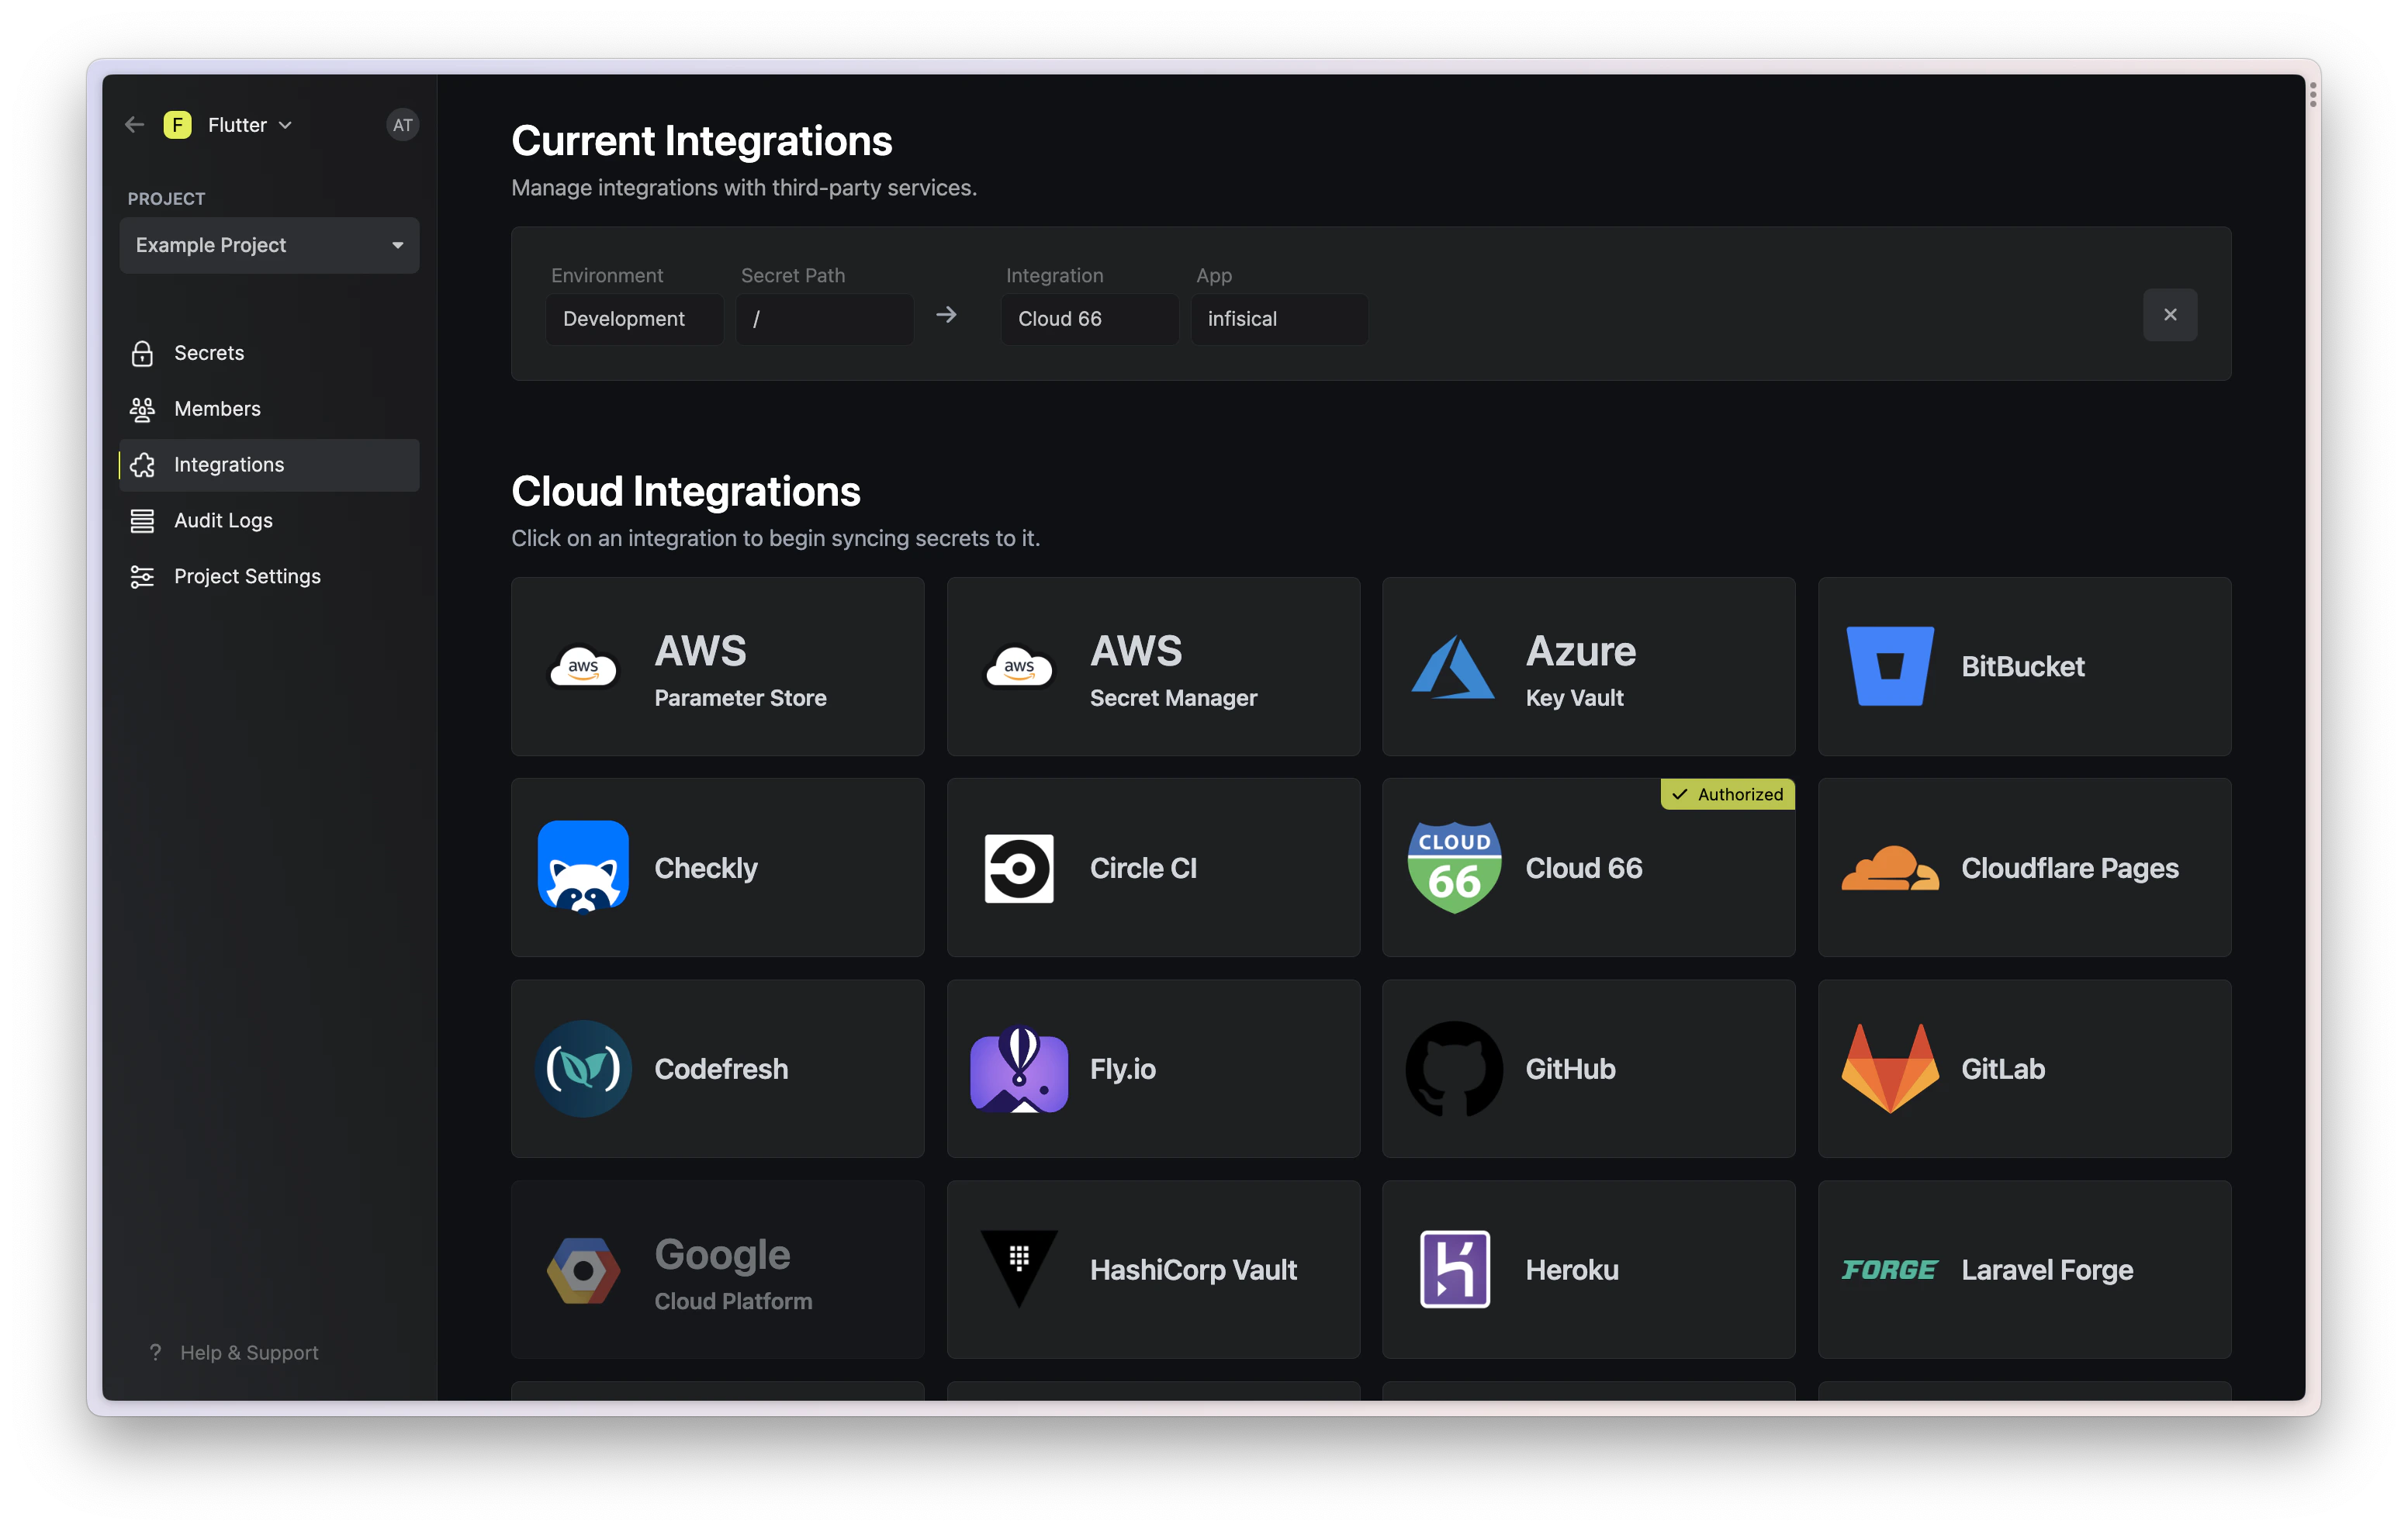Click the Checkly label text
2408x1531 pixels.
coord(706,868)
